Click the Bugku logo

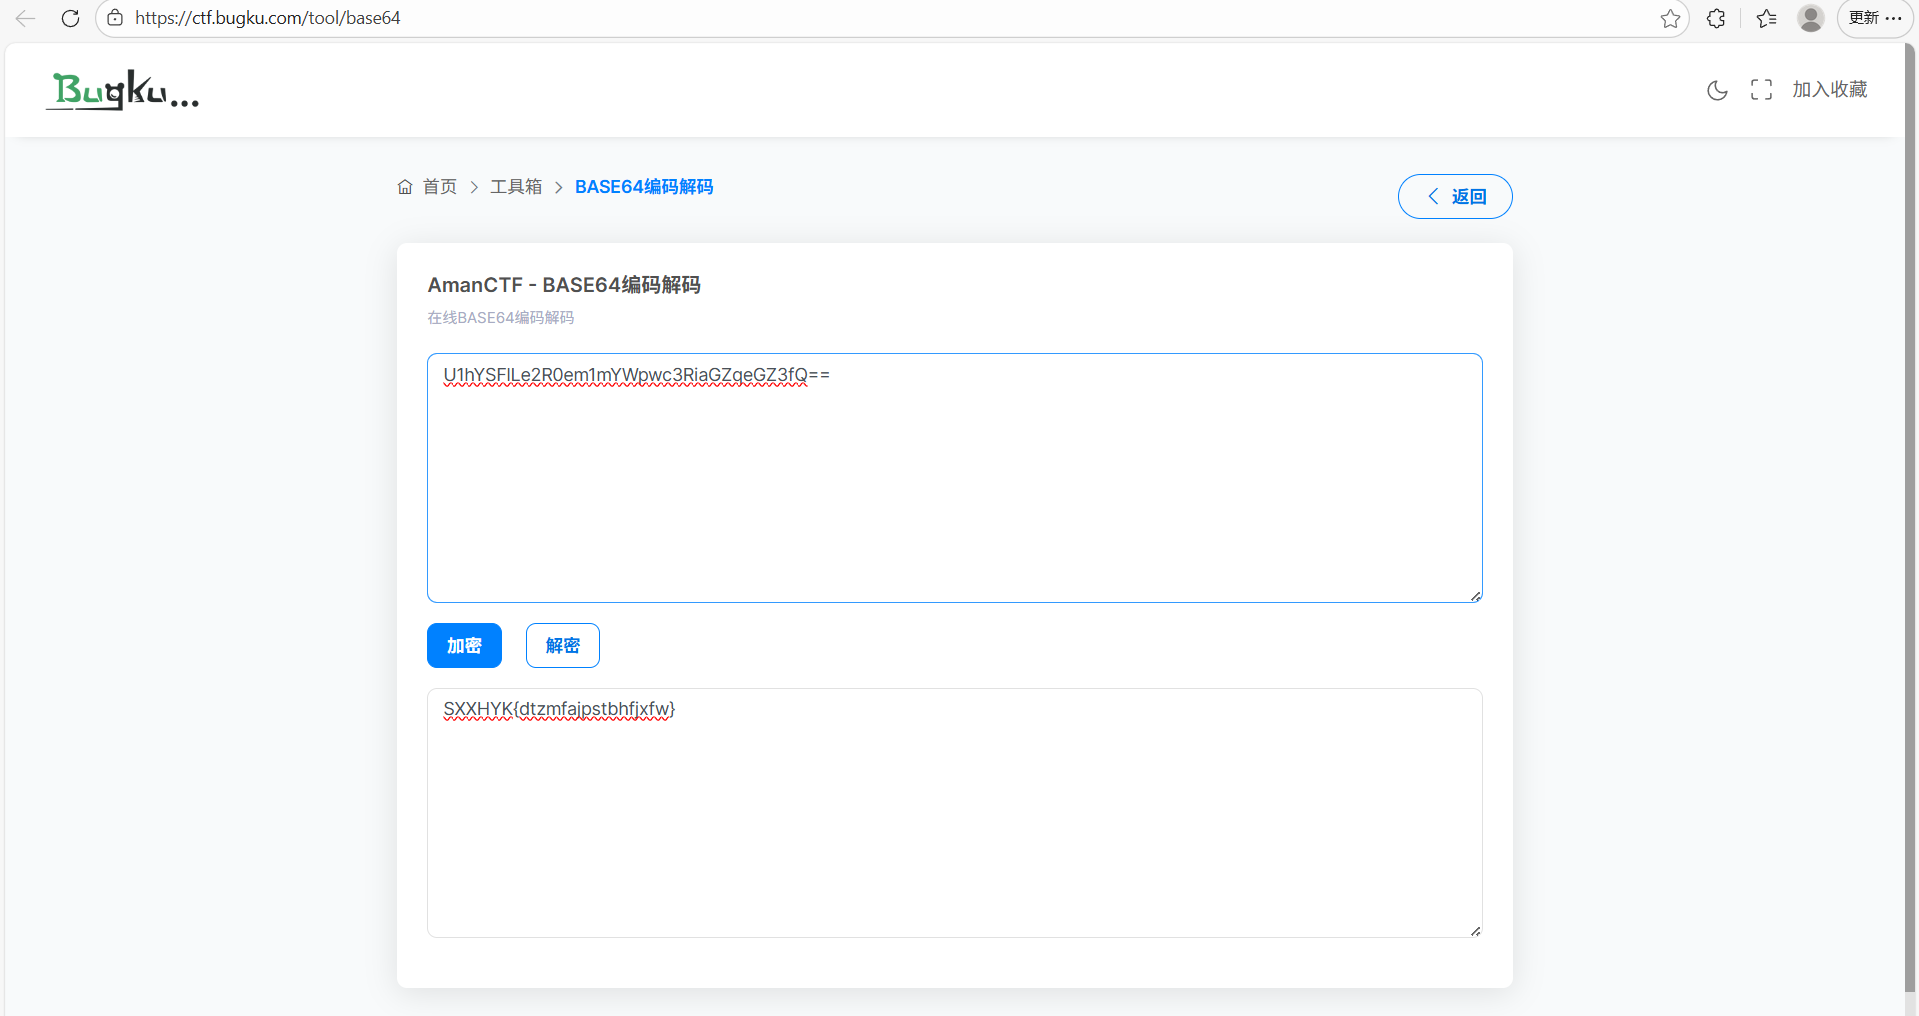coord(123,90)
